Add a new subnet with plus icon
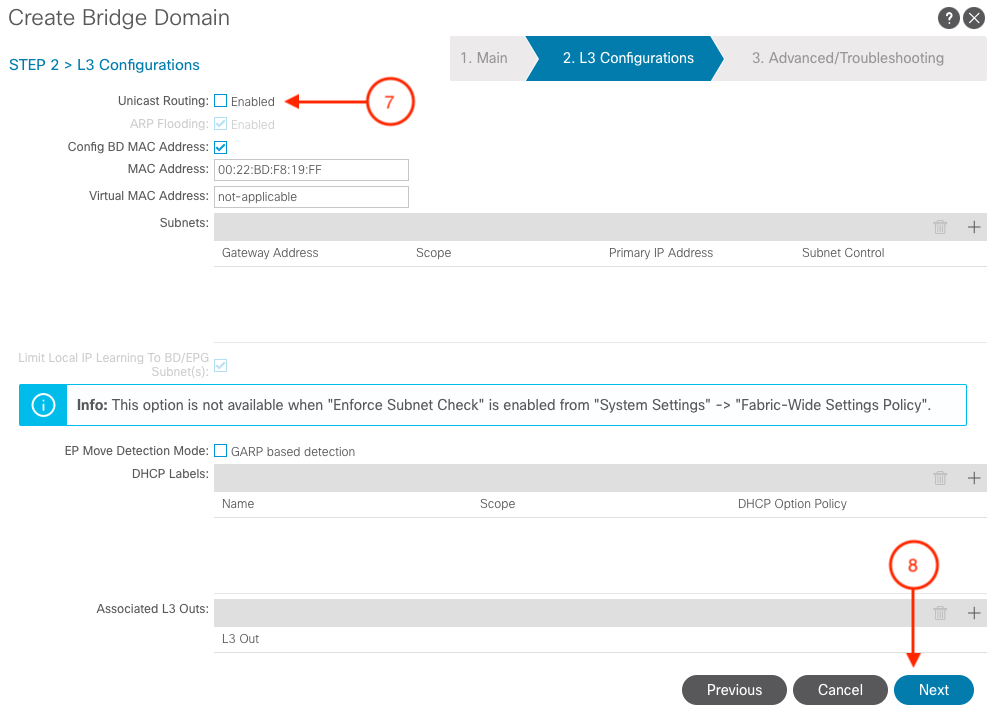This screenshot has height=714, width=995. (974, 227)
